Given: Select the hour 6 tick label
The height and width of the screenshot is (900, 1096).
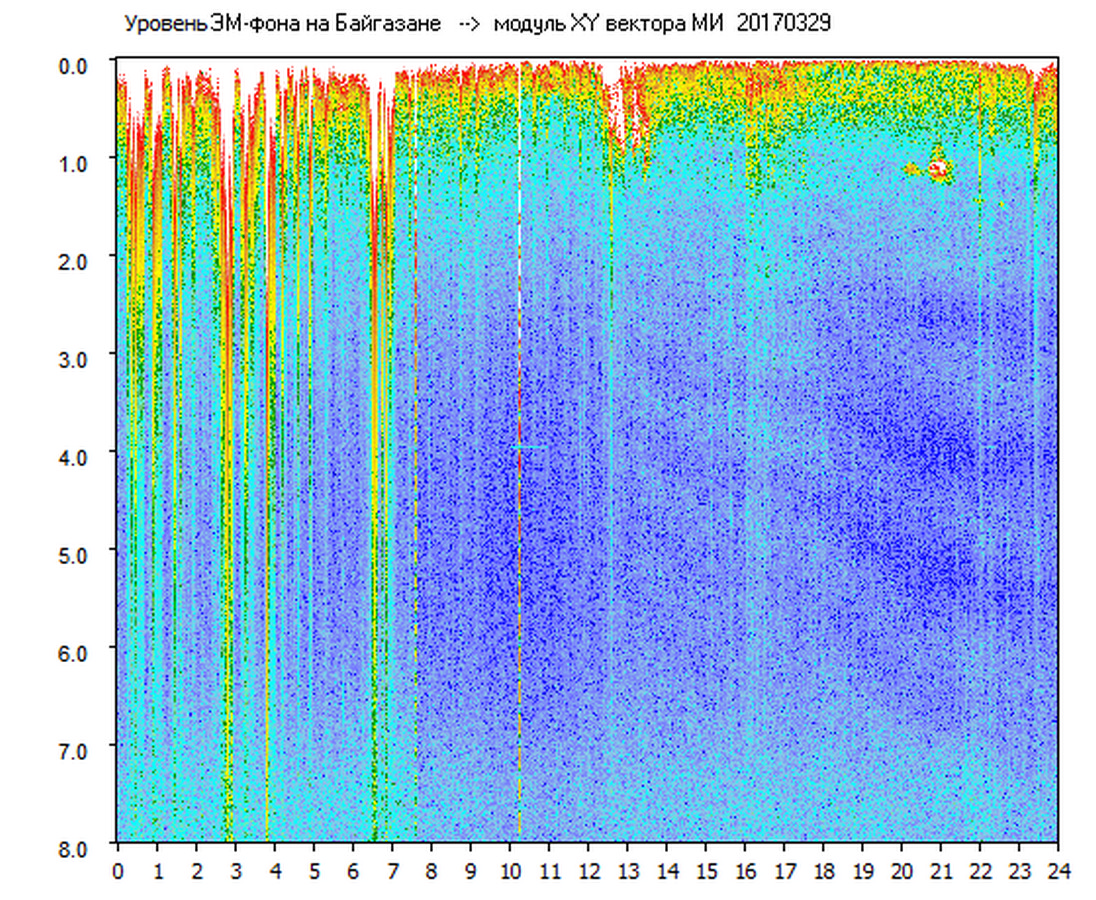Looking at the screenshot, I should (x=353, y=871).
